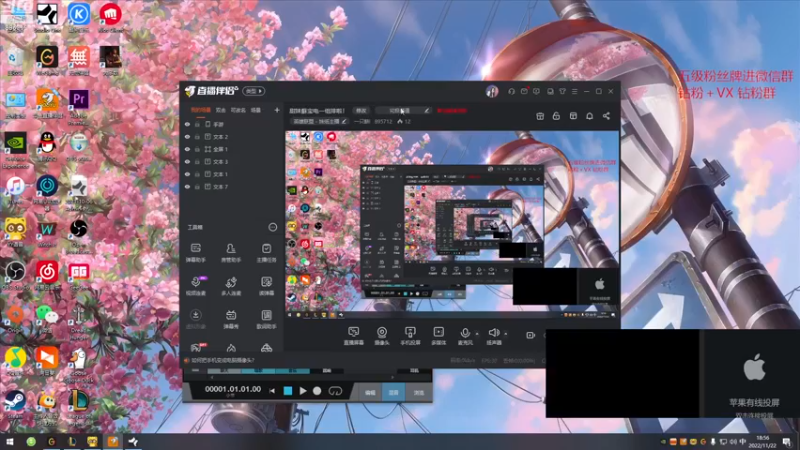Open the 主播任务 tool
The height and width of the screenshot is (450, 800).
tap(266, 253)
